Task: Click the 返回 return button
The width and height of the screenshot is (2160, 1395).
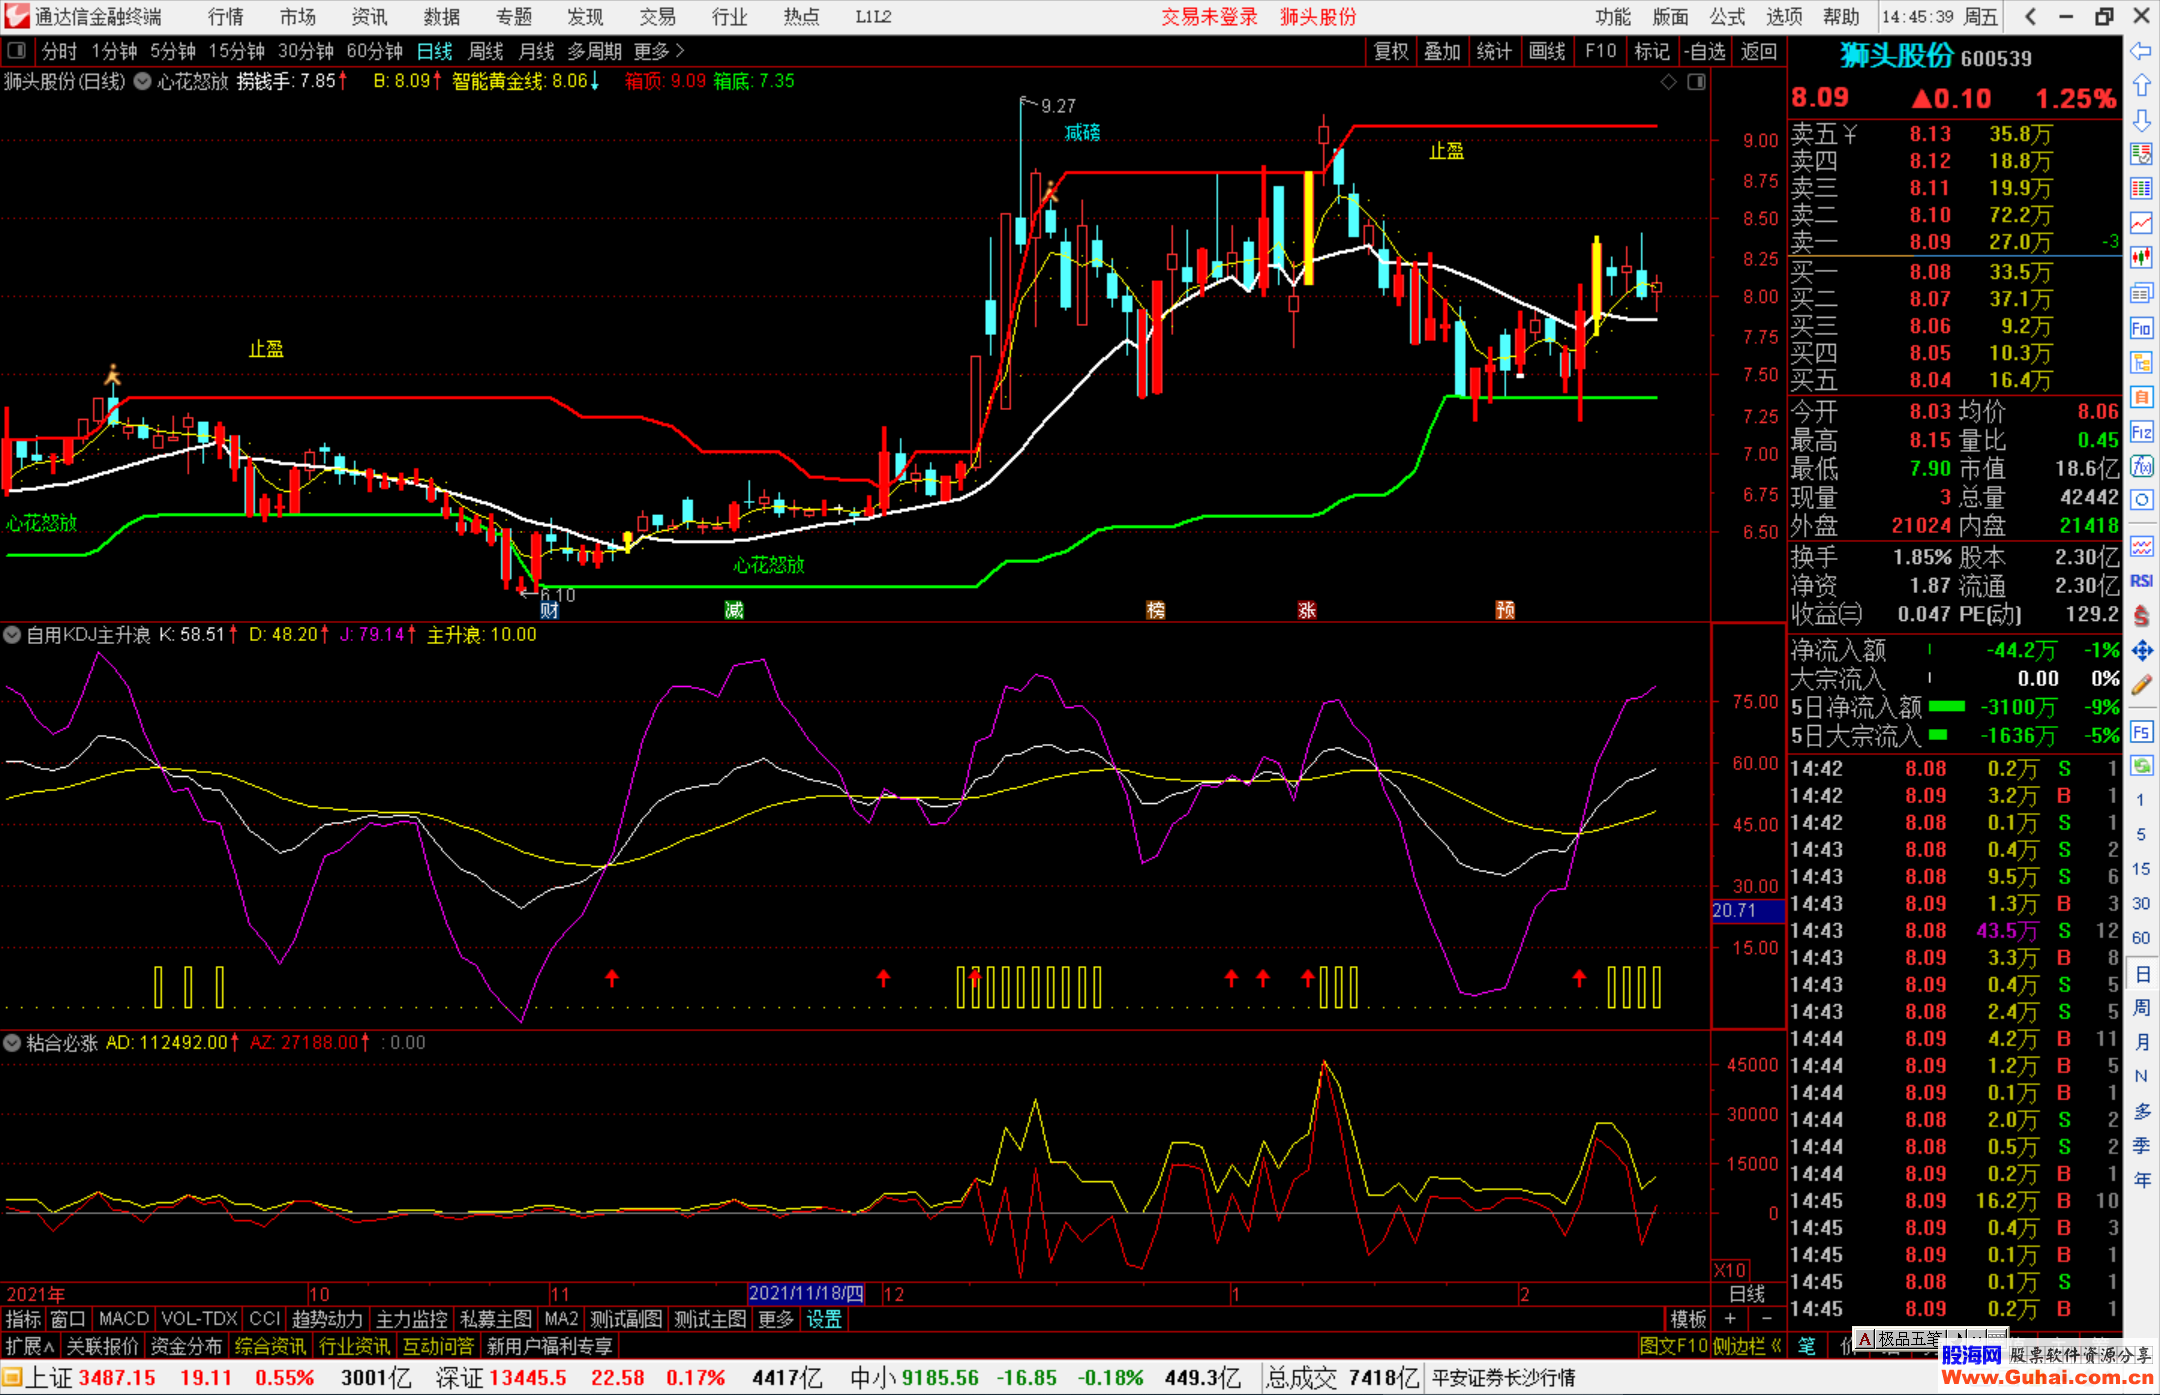Action: (1758, 51)
